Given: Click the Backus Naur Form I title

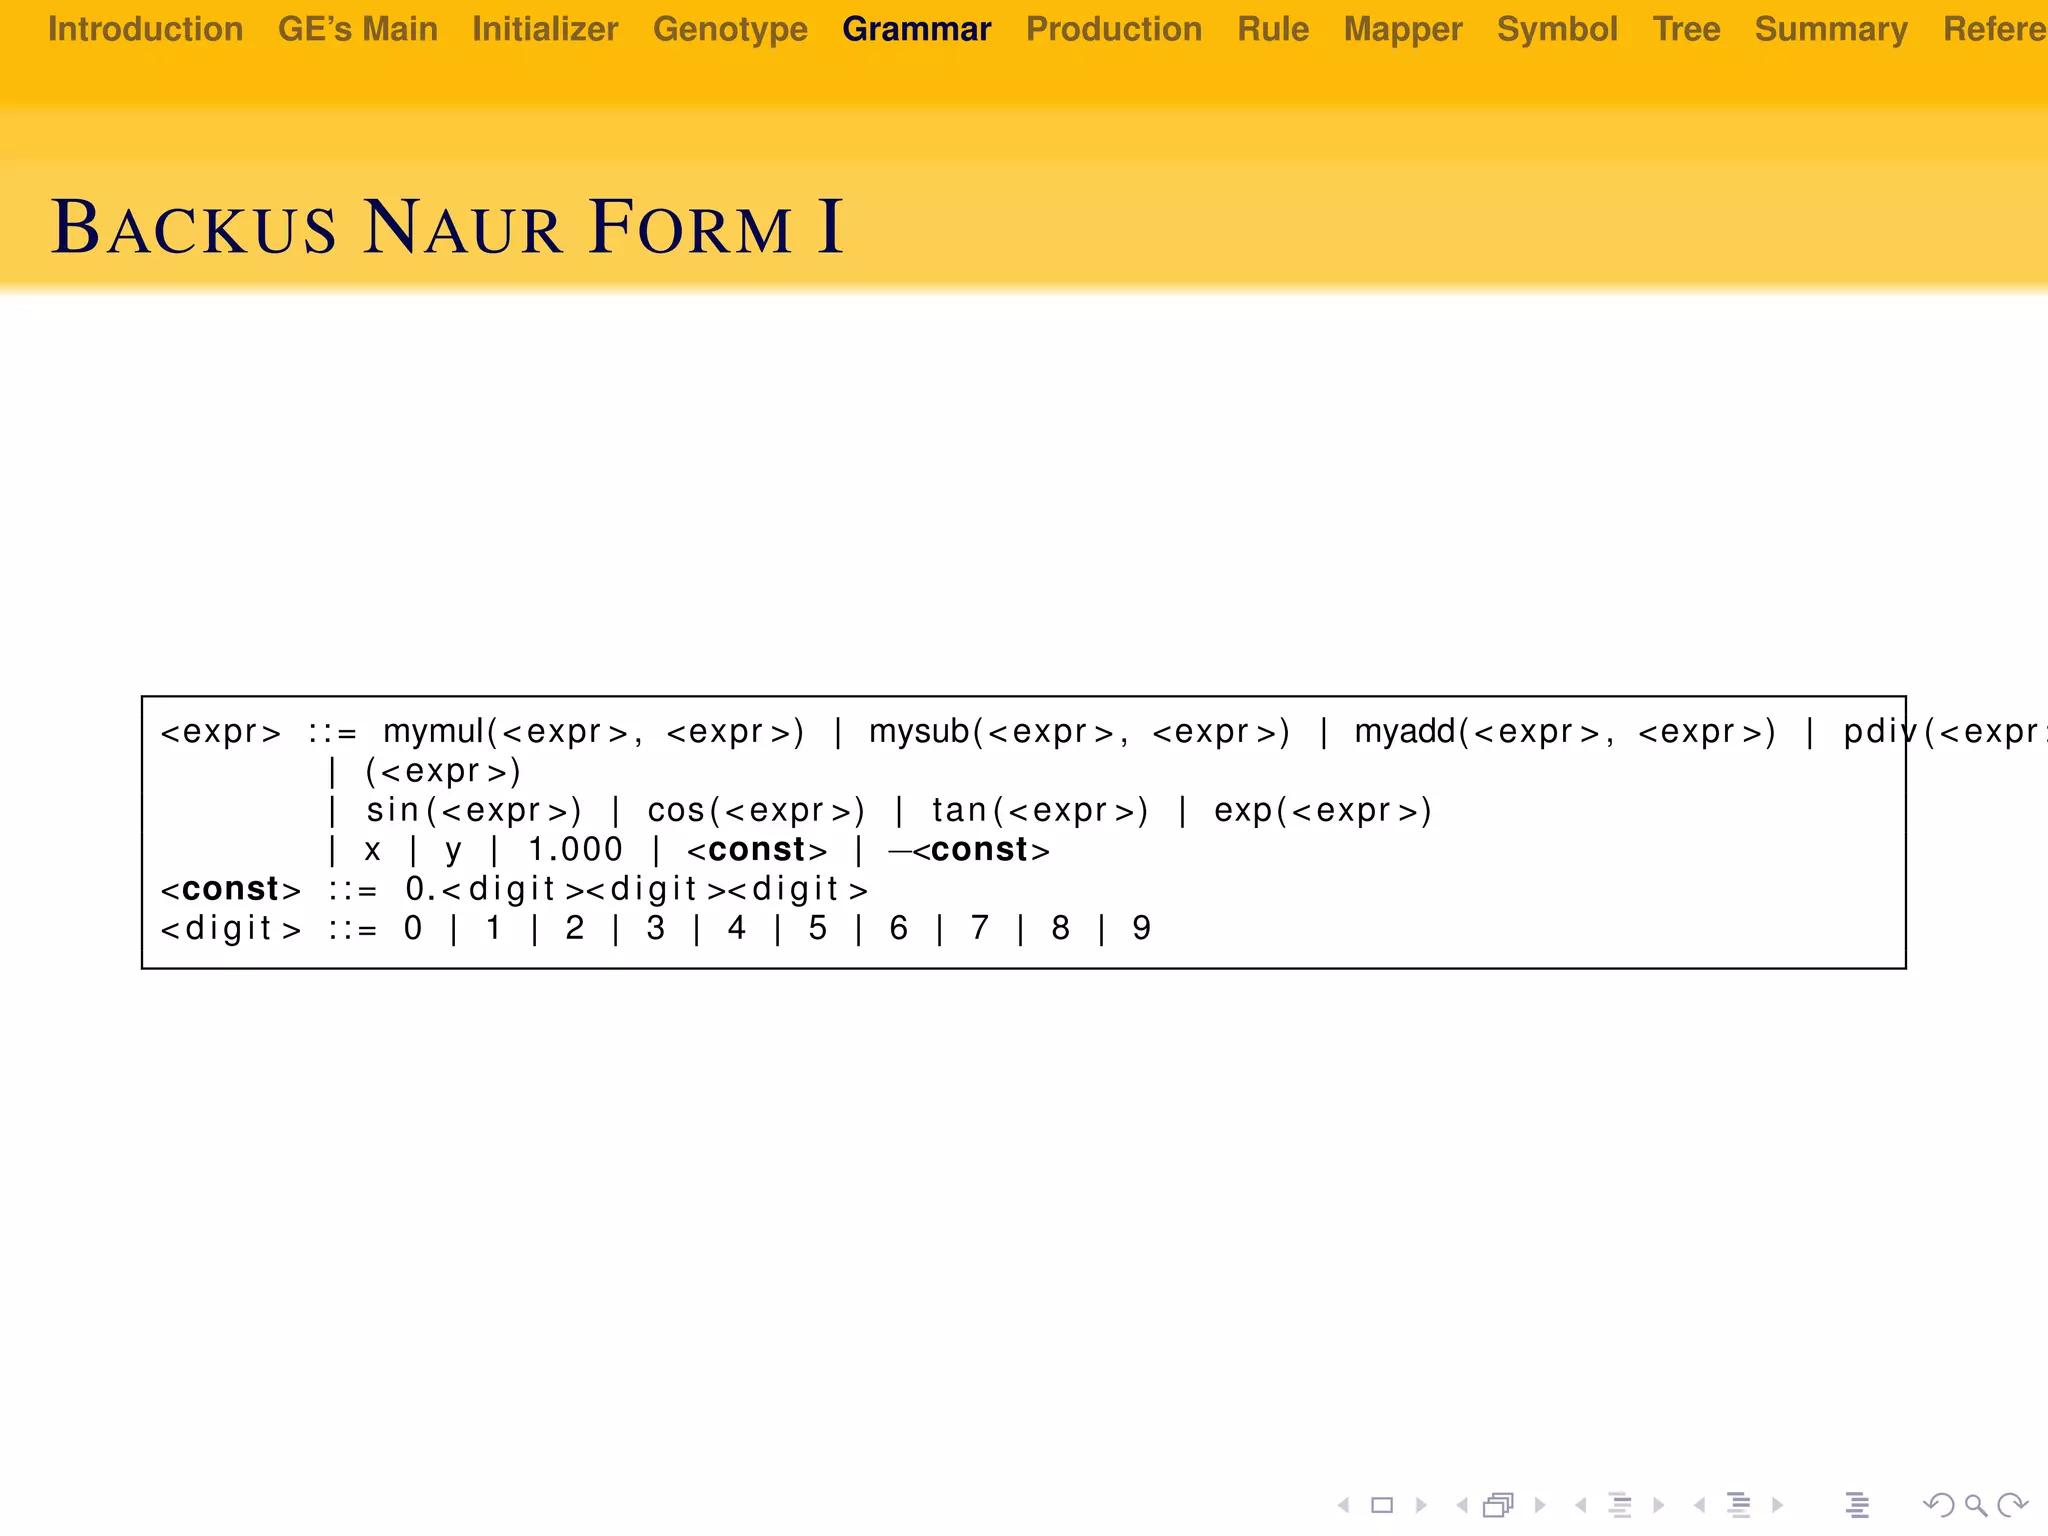Looking at the screenshot, I should point(447,227).
